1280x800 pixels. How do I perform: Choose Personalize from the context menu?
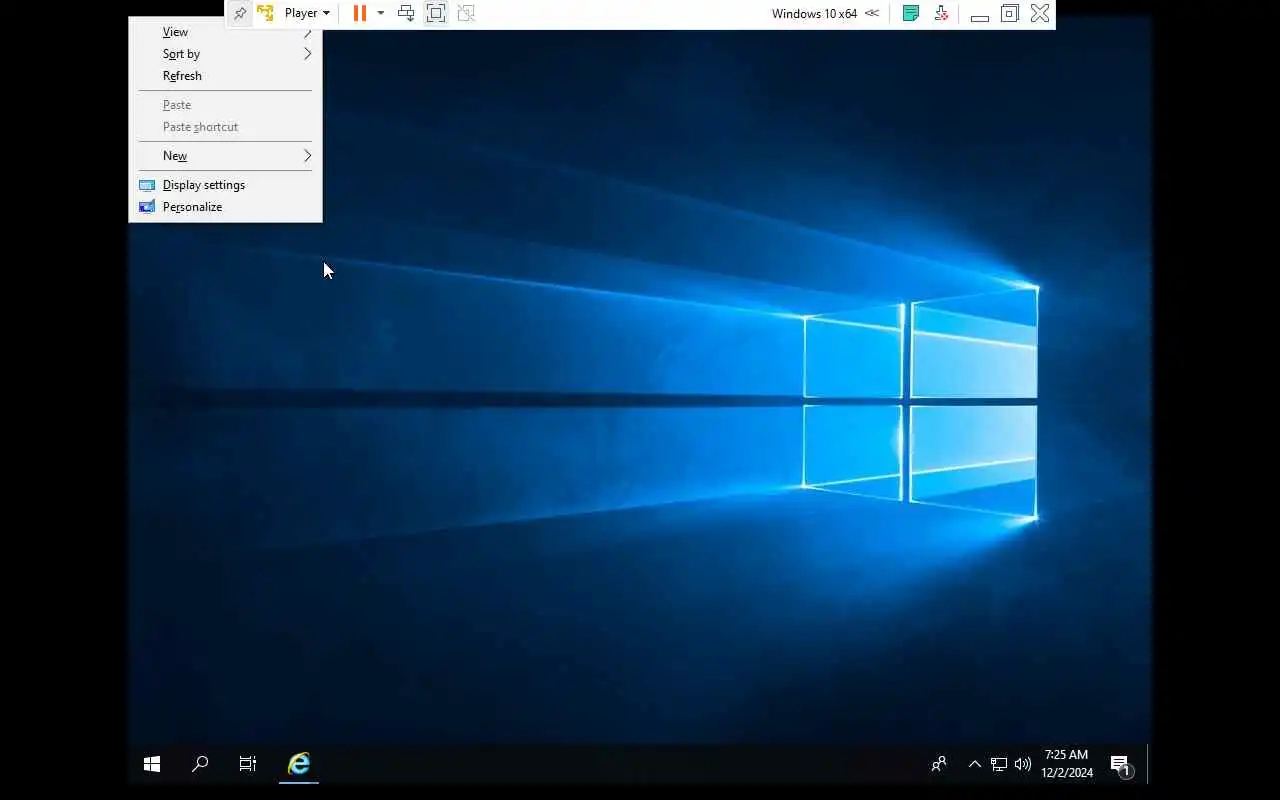[225, 207]
